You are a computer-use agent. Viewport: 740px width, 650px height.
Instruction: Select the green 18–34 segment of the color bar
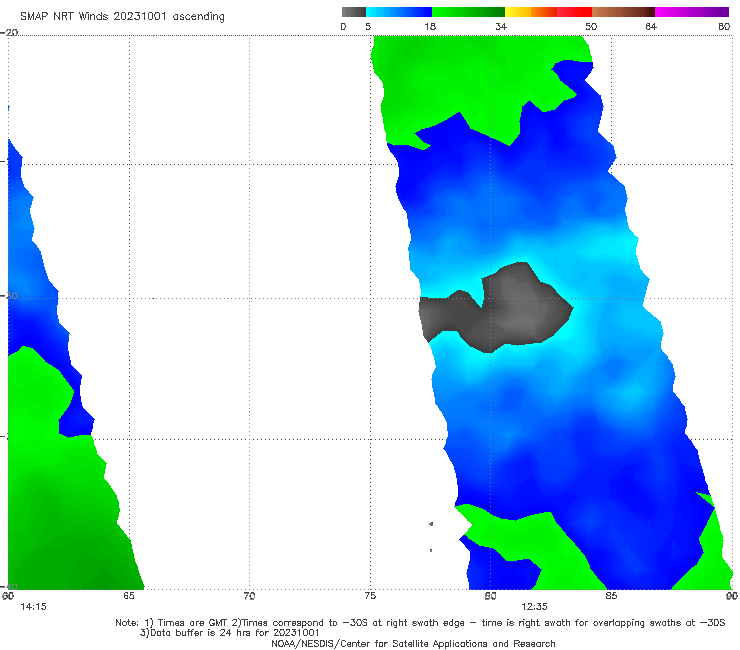tap(468, 12)
